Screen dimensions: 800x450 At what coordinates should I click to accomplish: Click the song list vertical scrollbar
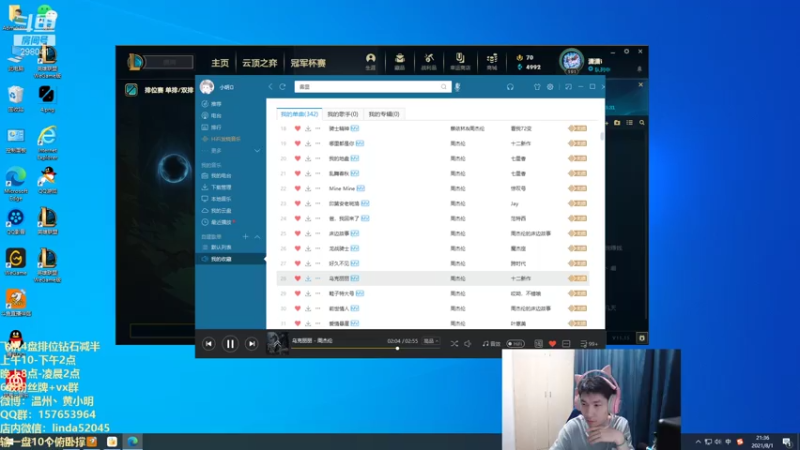pos(602,137)
